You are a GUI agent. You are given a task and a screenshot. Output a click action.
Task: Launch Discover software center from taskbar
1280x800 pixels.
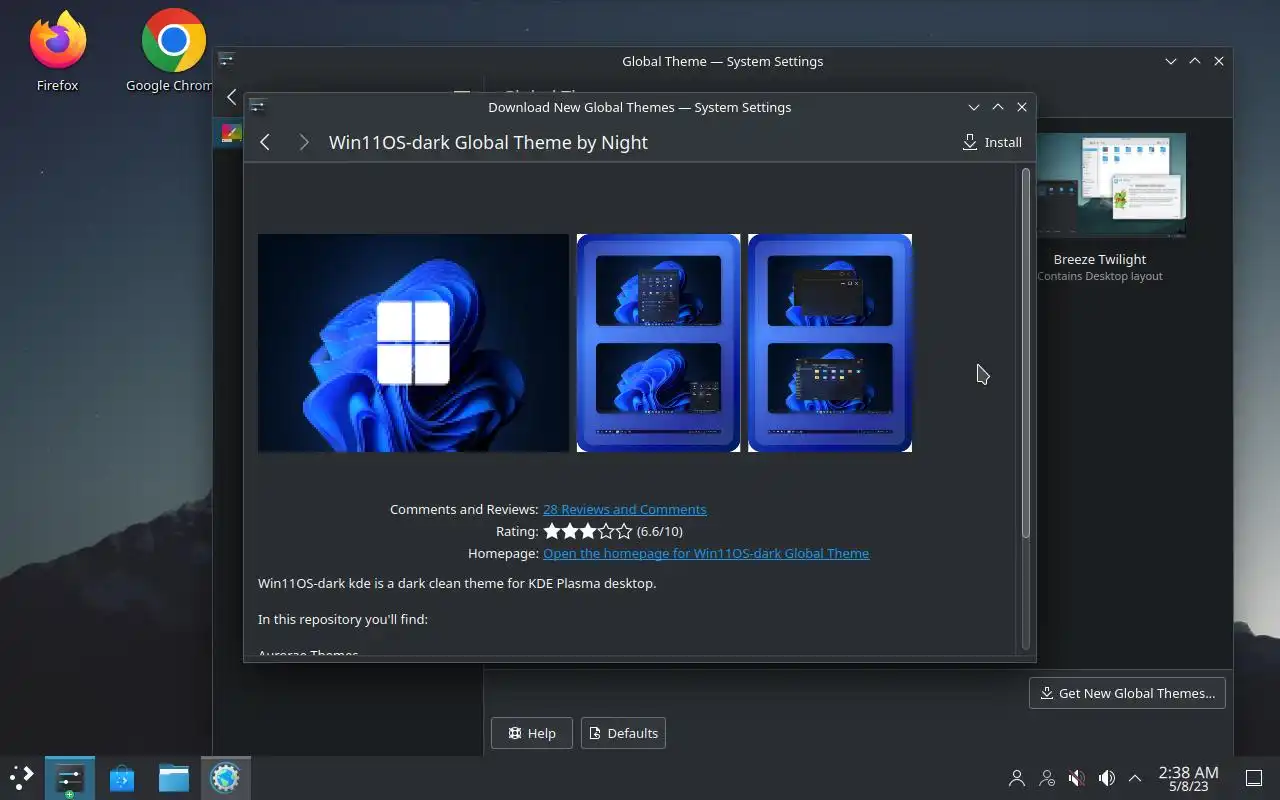[x=122, y=777]
